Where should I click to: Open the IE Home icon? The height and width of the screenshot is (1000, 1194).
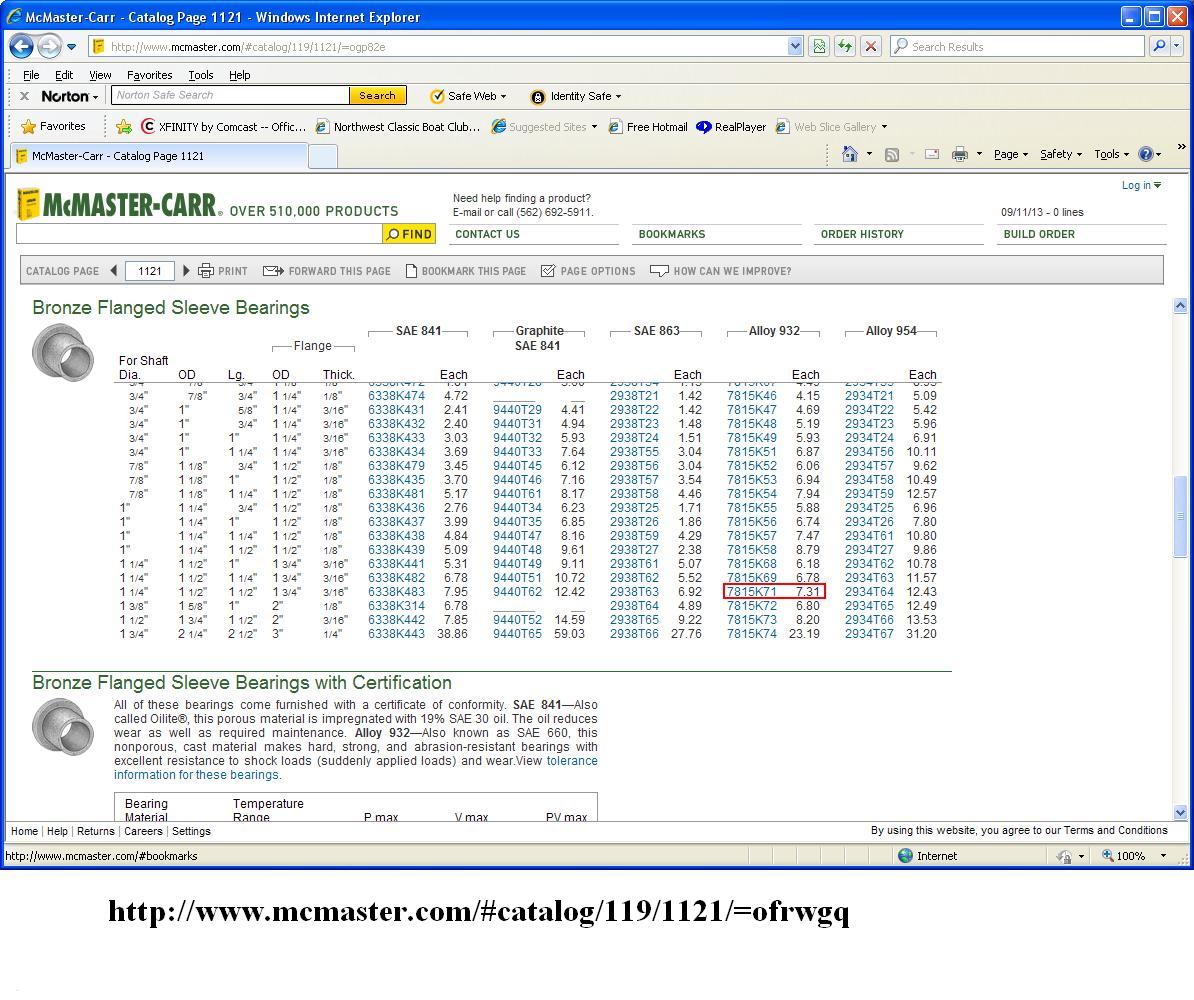click(850, 154)
